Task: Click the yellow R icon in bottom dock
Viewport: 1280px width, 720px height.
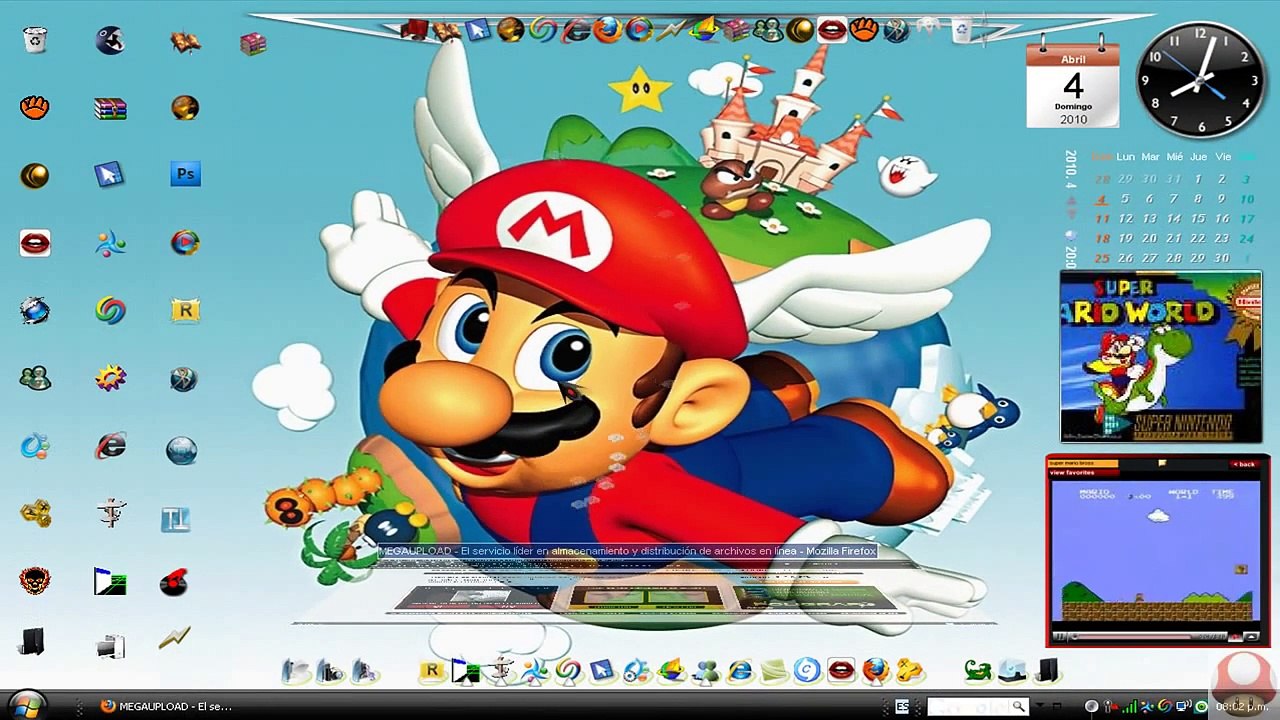Action: 432,670
